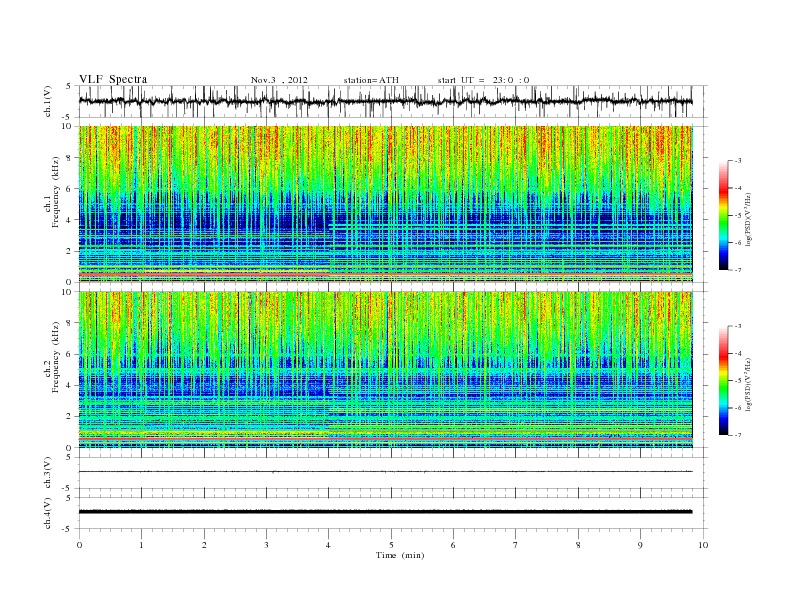Image resolution: width=792 pixels, height=612 pixels.
Task: Click the time axis tick label '9'
Action: click(x=640, y=545)
